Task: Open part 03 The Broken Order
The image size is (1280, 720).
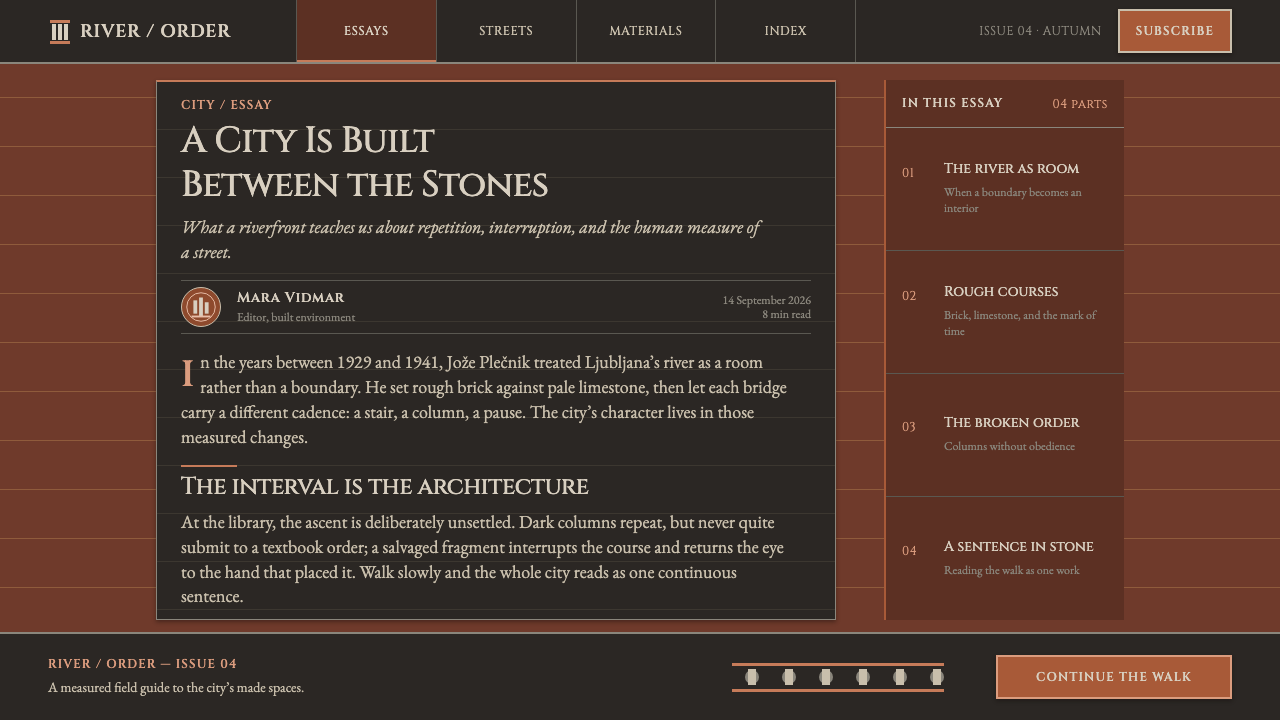Action: tap(1005, 435)
